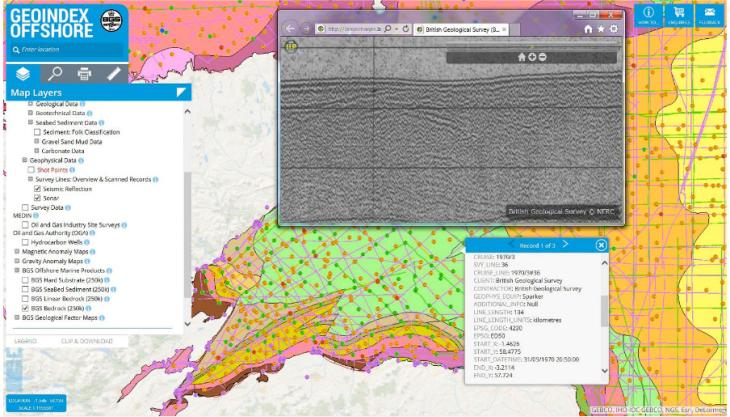Switch to the LEGEND tab
Viewport: 730px width, 417px height.
25,341
